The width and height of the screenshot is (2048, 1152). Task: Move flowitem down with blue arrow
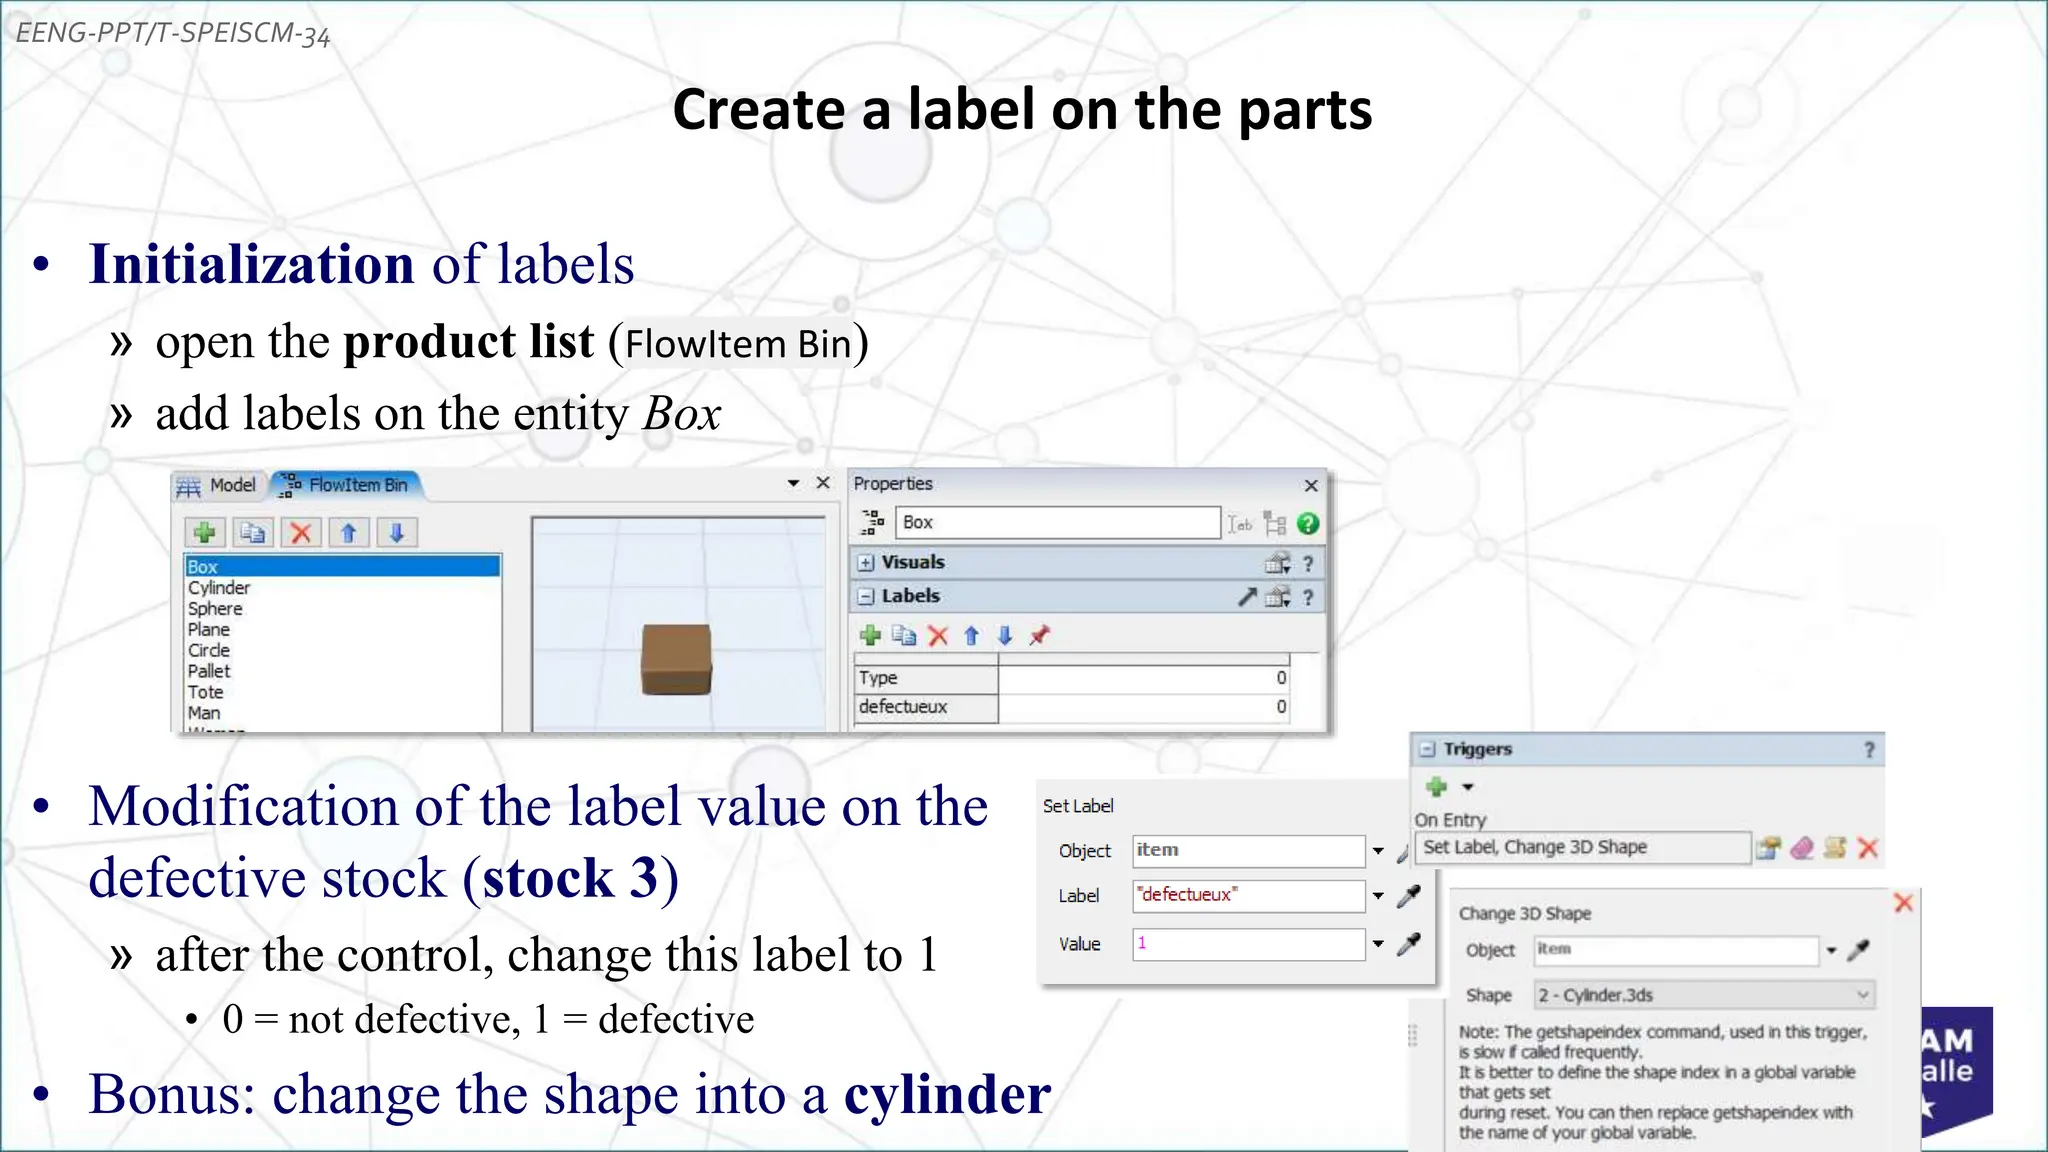point(396,533)
